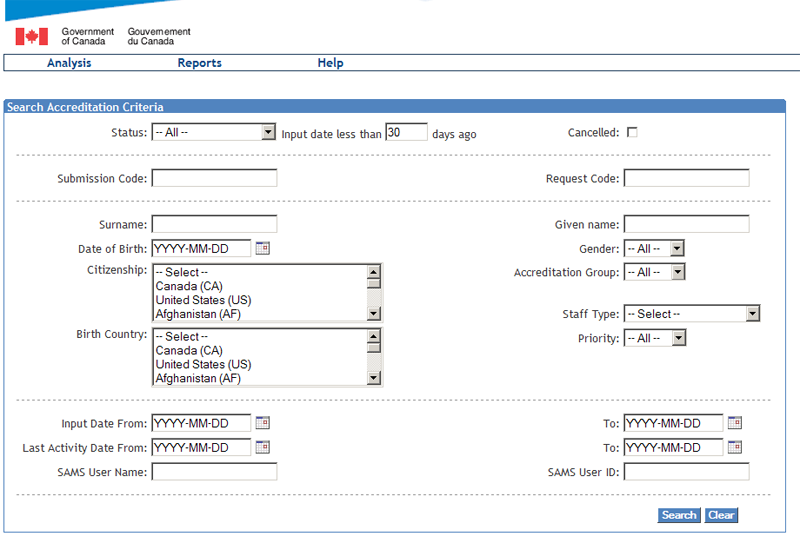Open the Reports menu
The height and width of the screenshot is (543, 800).
pos(199,63)
